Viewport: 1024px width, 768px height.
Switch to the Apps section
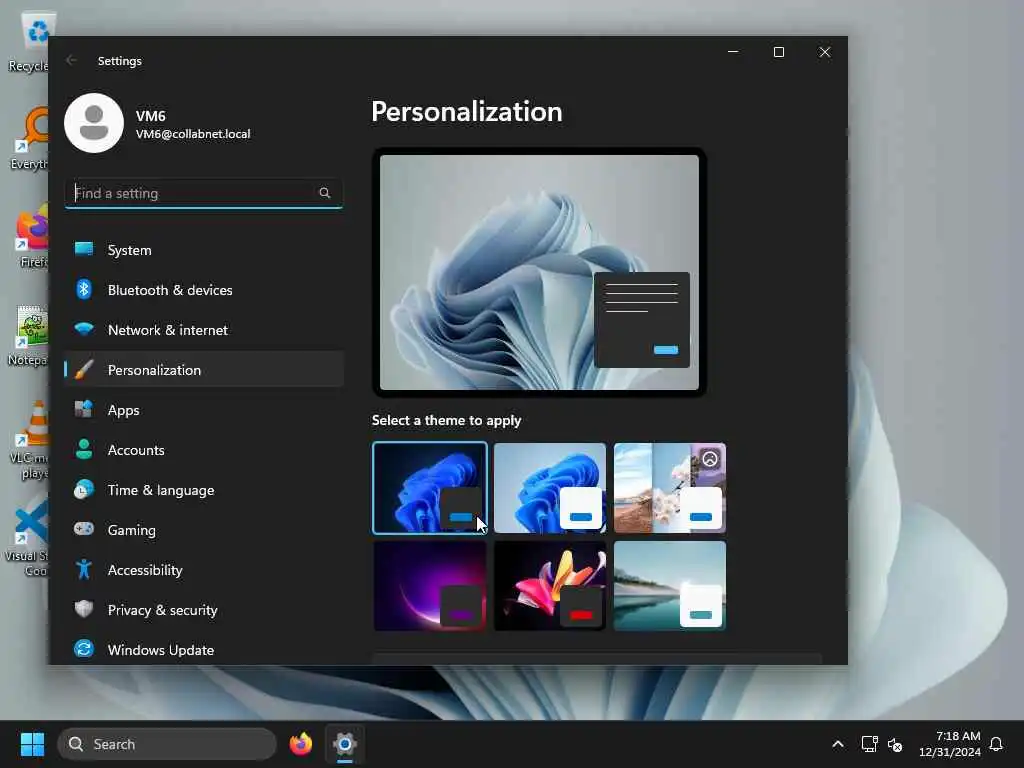(x=123, y=410)
